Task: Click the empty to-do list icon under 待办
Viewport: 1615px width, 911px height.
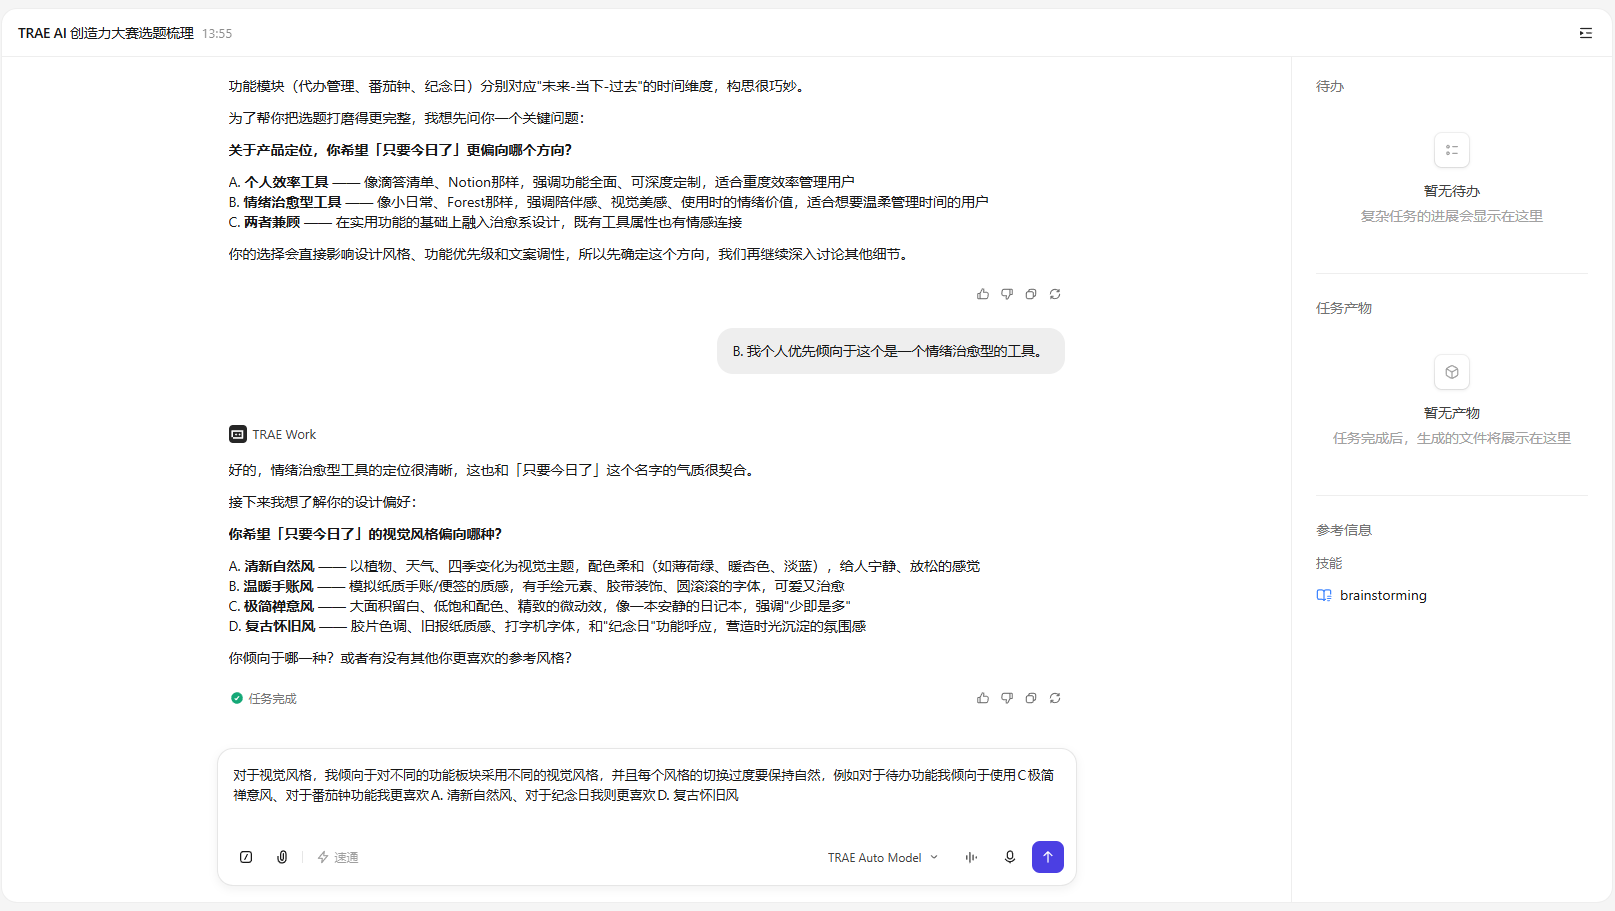Action: pyautogui.click(x=1452, y=150)
